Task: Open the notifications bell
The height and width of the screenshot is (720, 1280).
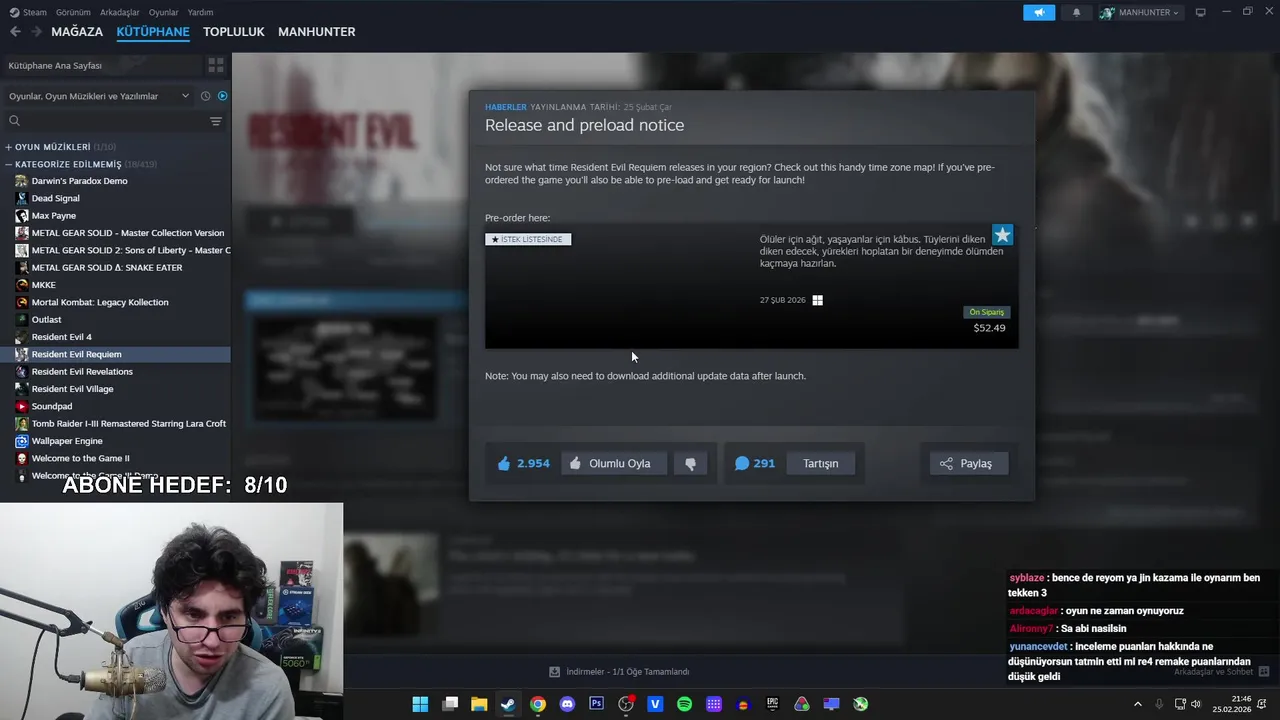Action: pos(1076,12)
